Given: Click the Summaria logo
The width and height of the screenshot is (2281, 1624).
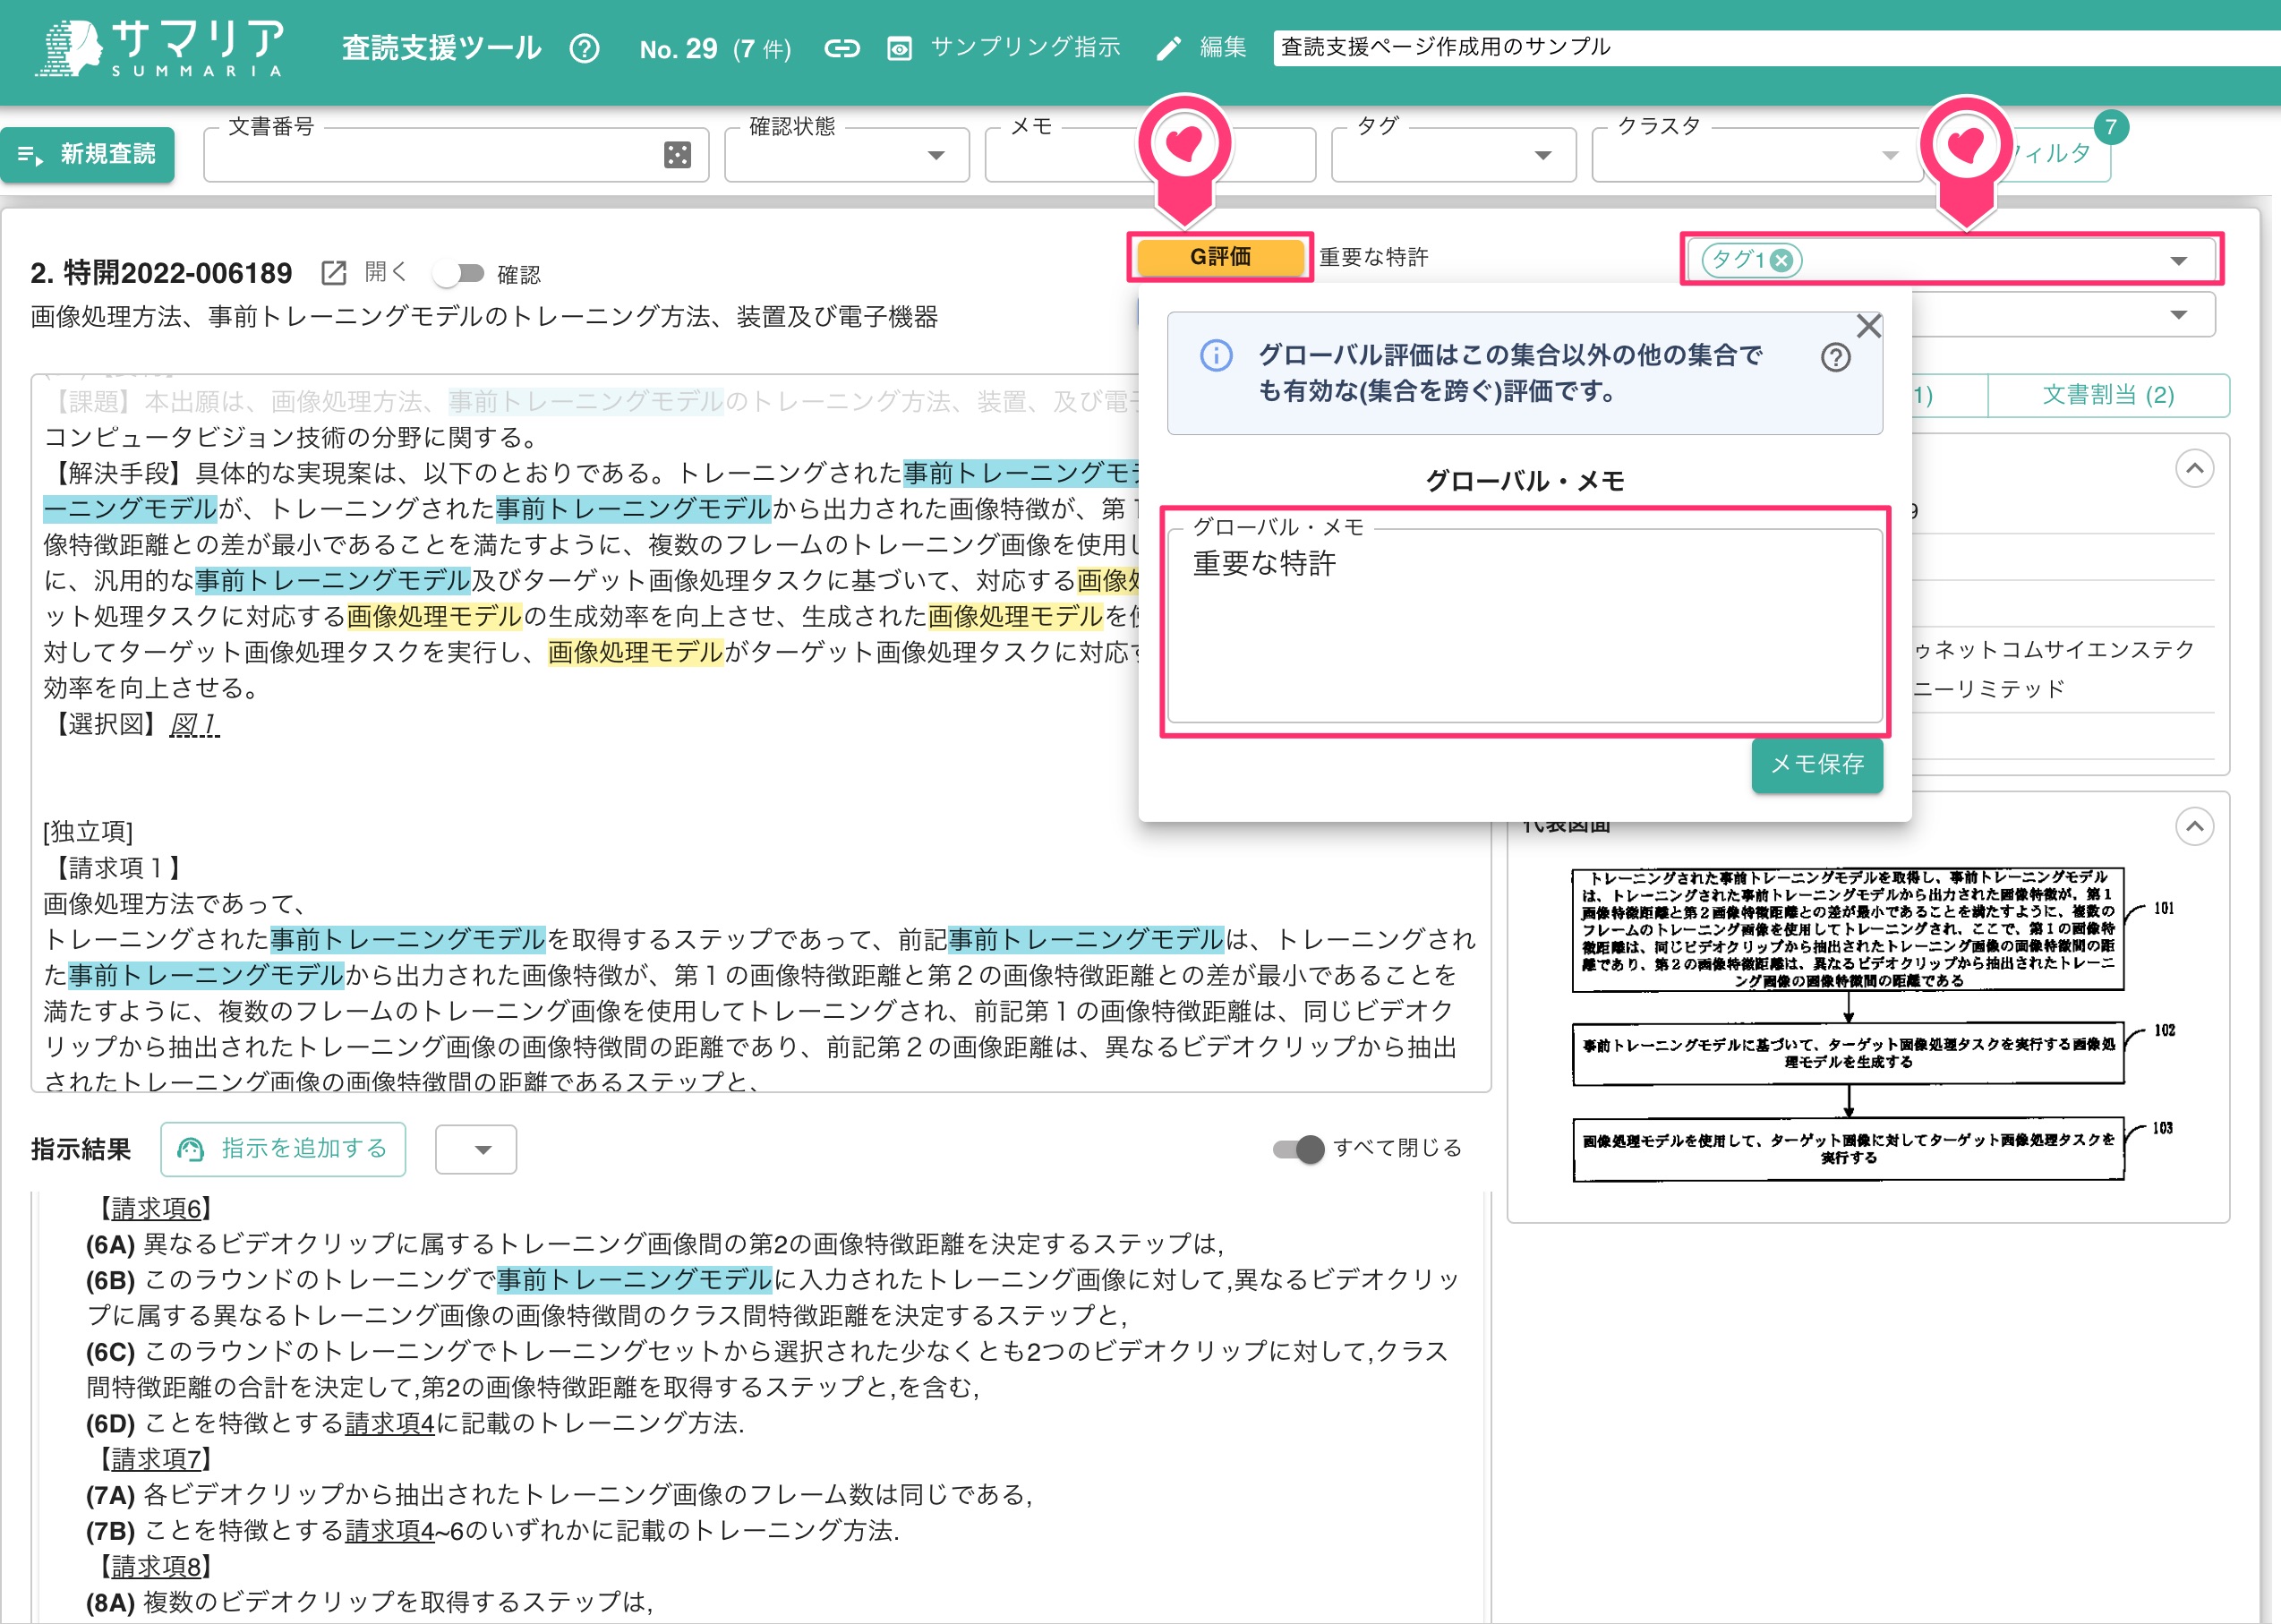Looking at the screenshot, I should pyautogui.click(x=160, y=46).
